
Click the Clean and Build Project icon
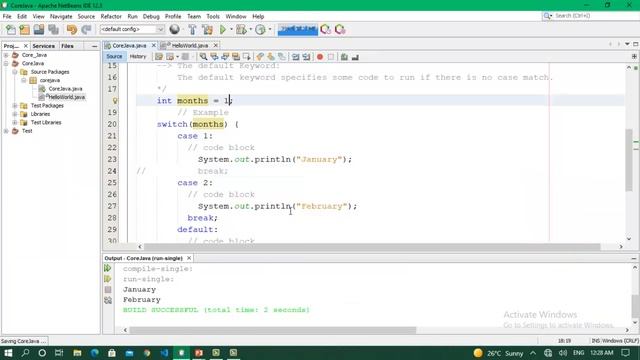click(207, 29)
